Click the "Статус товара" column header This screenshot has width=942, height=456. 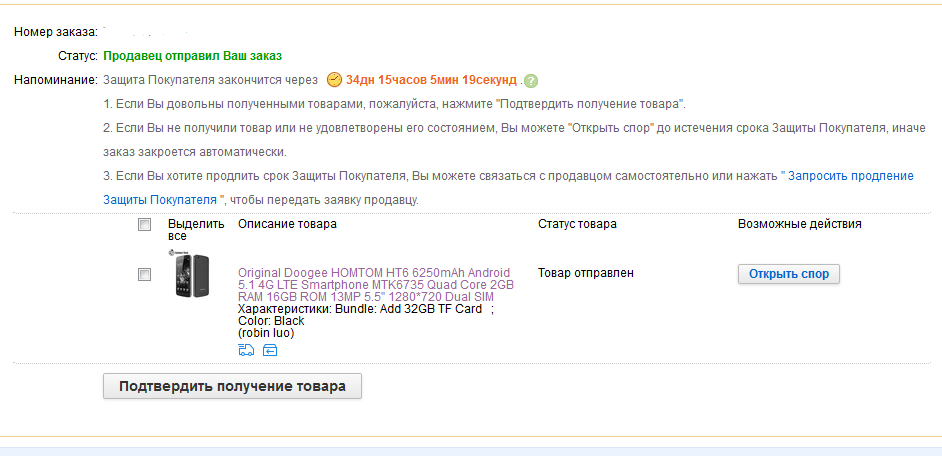(x=577, y=224)
